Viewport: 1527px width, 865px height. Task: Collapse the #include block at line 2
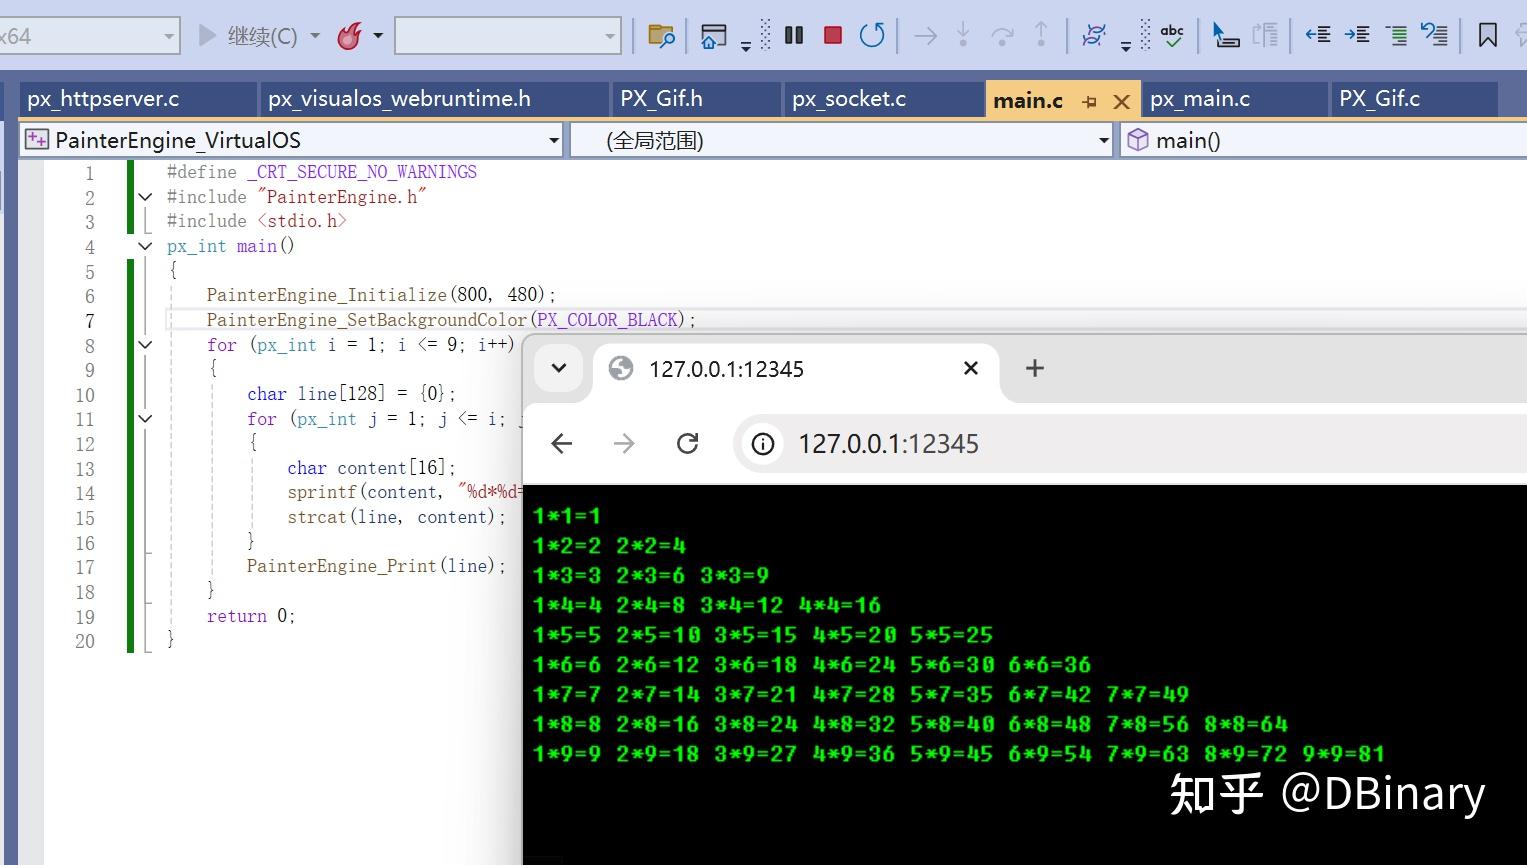[x=145, y=197]
